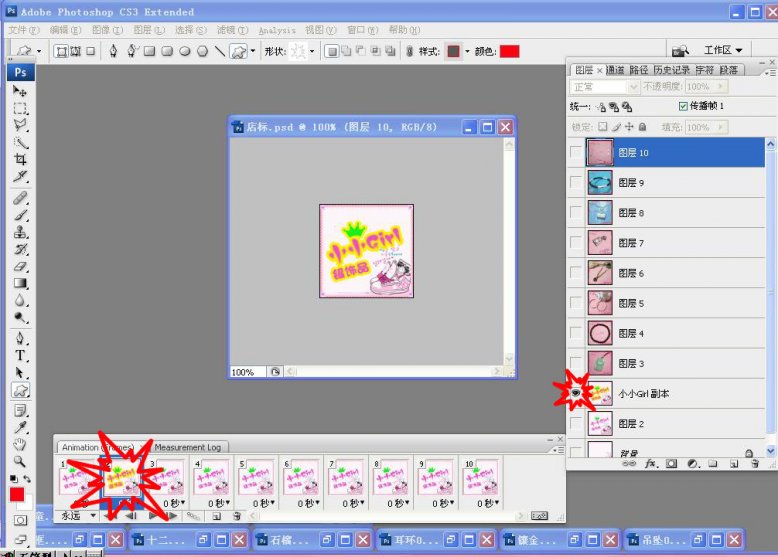Switch to the Measurement Log tab
Image resolution: width=778 pixels, height=557 pixels.
click(188, 447)
